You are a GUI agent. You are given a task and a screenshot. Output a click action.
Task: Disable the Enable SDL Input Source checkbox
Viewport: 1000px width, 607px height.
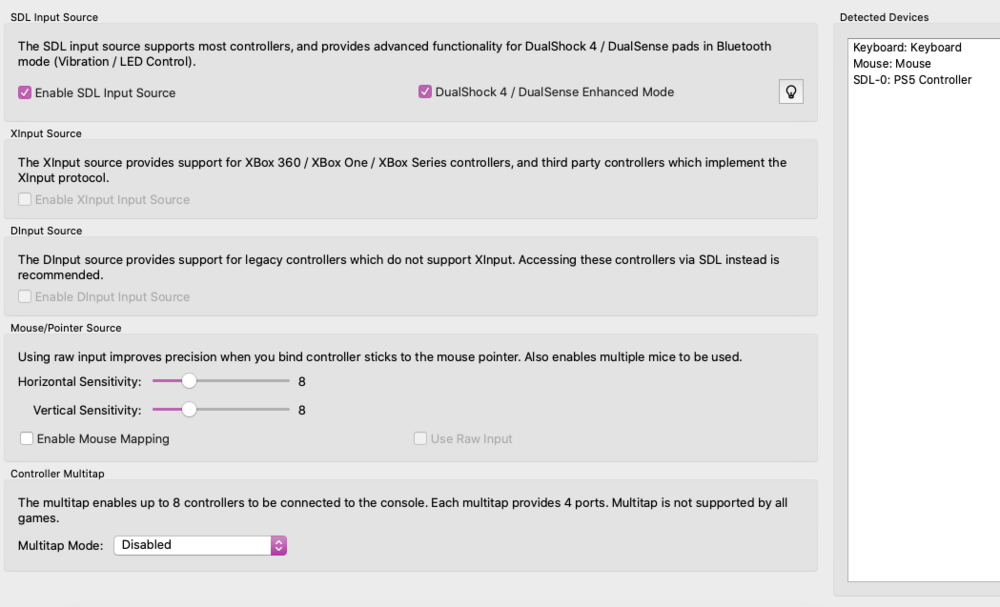pyautogui.click(x=25, y=93)
